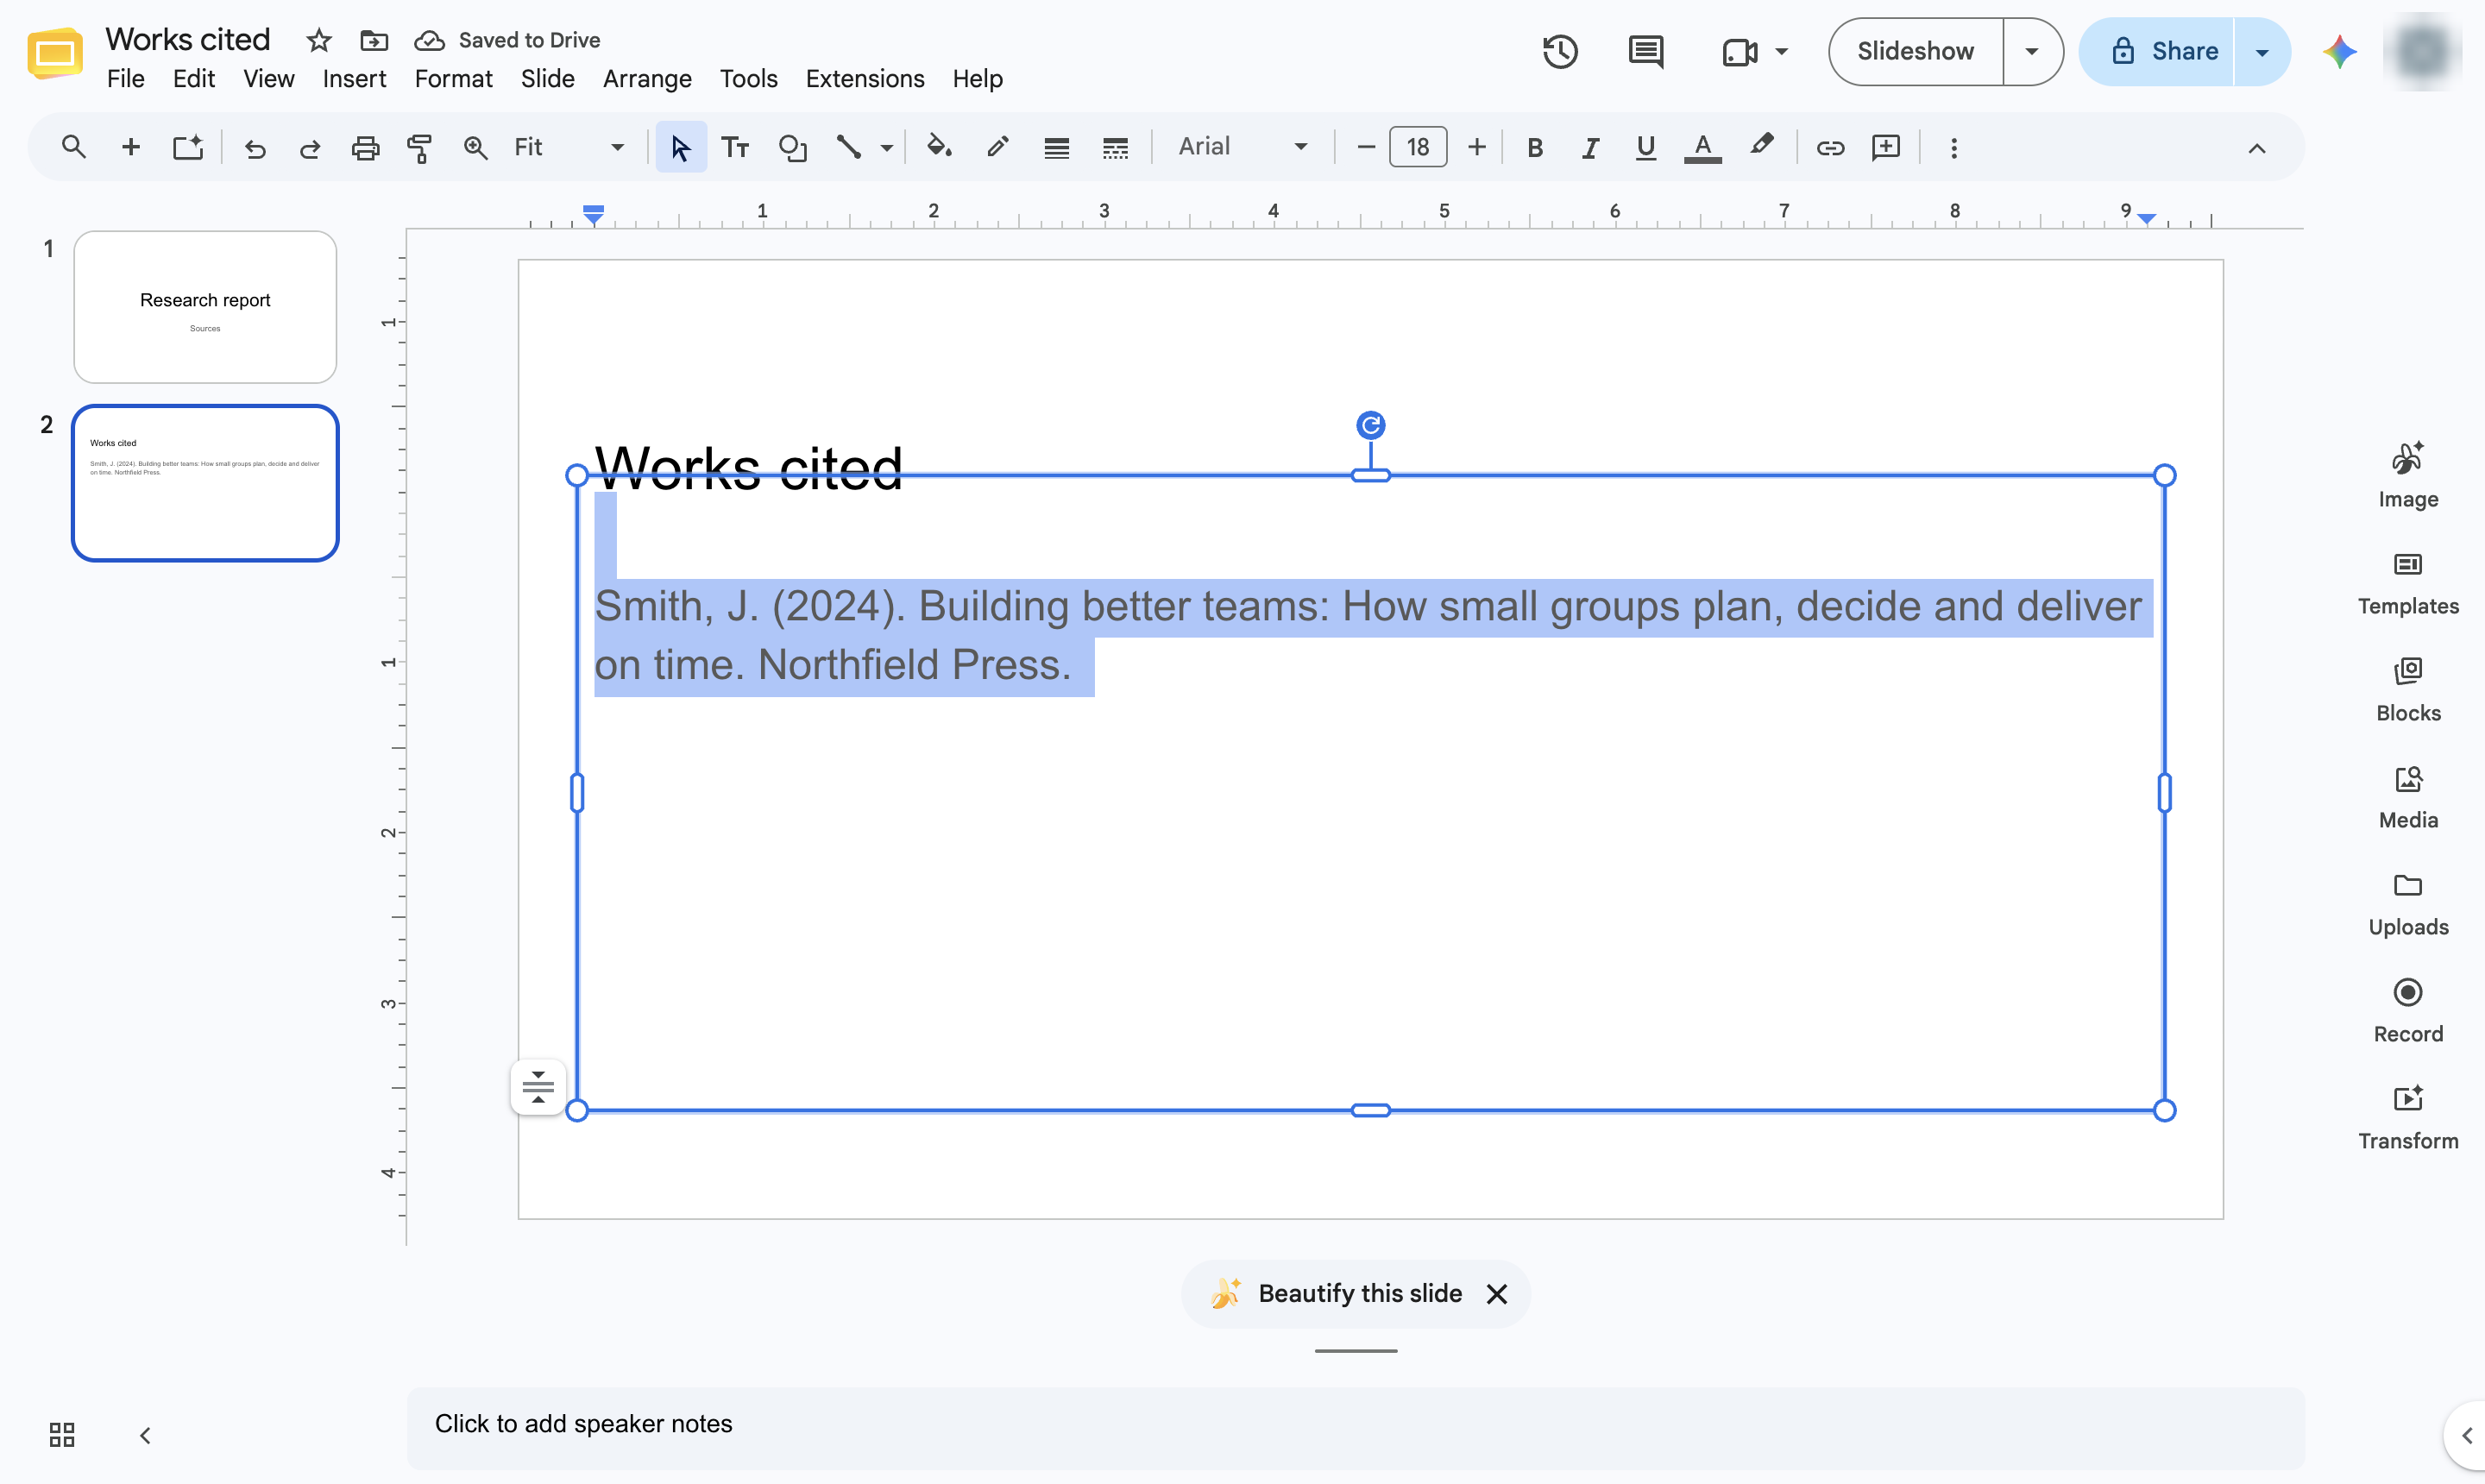This screenshot has height=1484, width=2485.
Task: Open the Templates side panel
Action: (x=2407, y=584)
